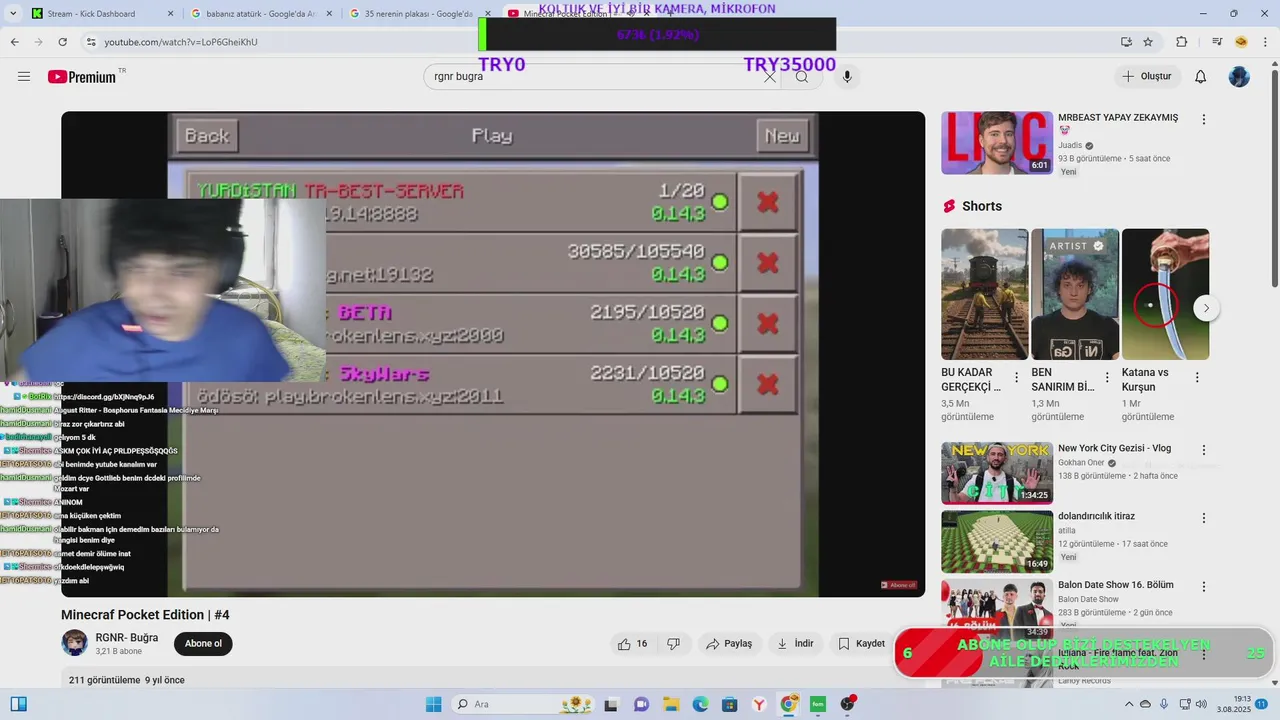1280x720 pixels.
Task: Open options for New York City Gezisi video
Action: 1204,450
